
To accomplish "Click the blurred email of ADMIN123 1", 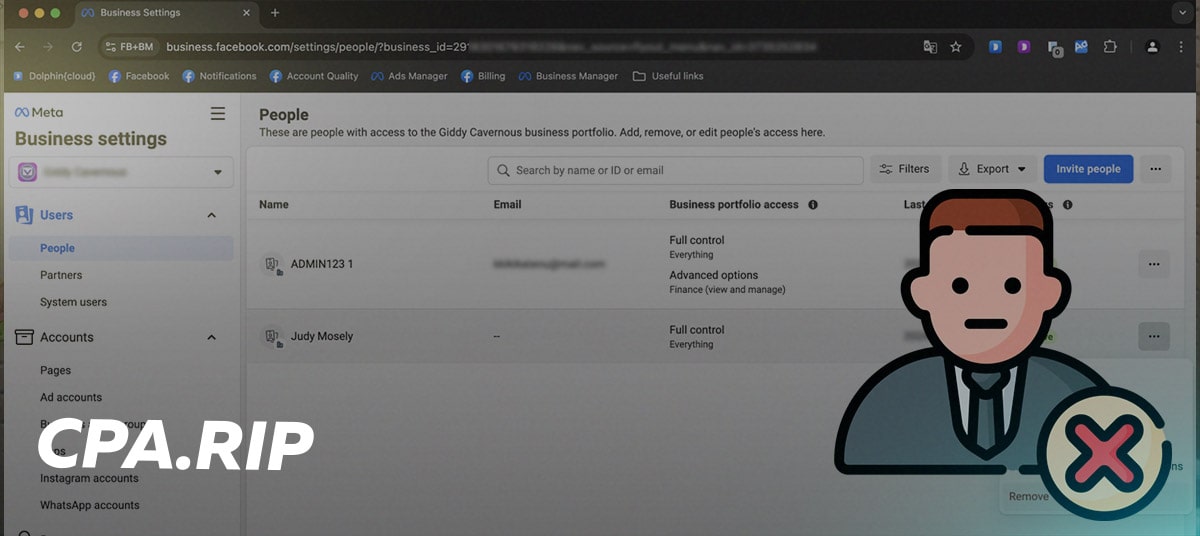I will click(x=549, y=264).
